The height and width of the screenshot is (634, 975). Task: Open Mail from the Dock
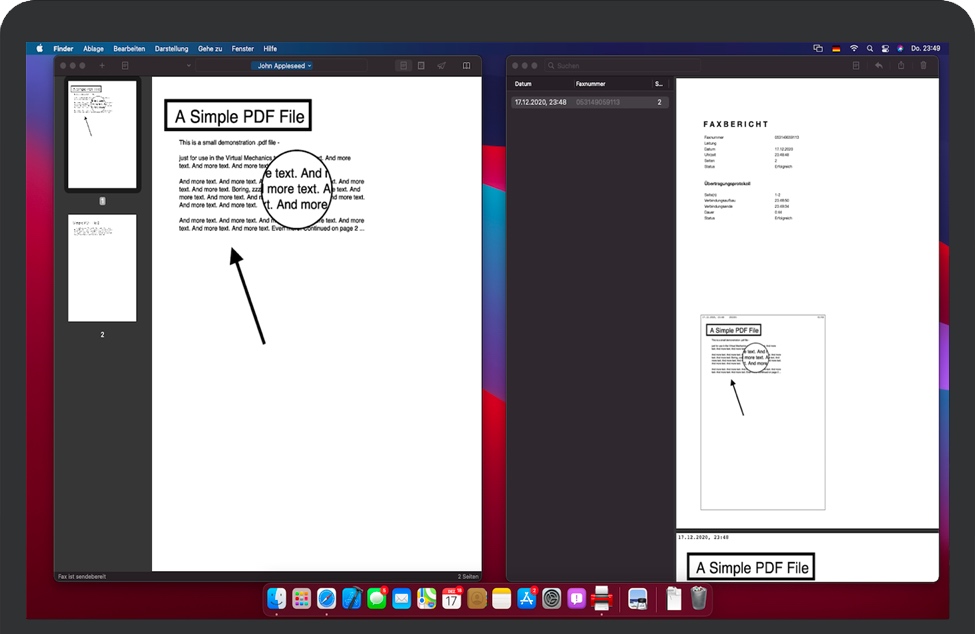pyautogui.click(x=402, y=599)
